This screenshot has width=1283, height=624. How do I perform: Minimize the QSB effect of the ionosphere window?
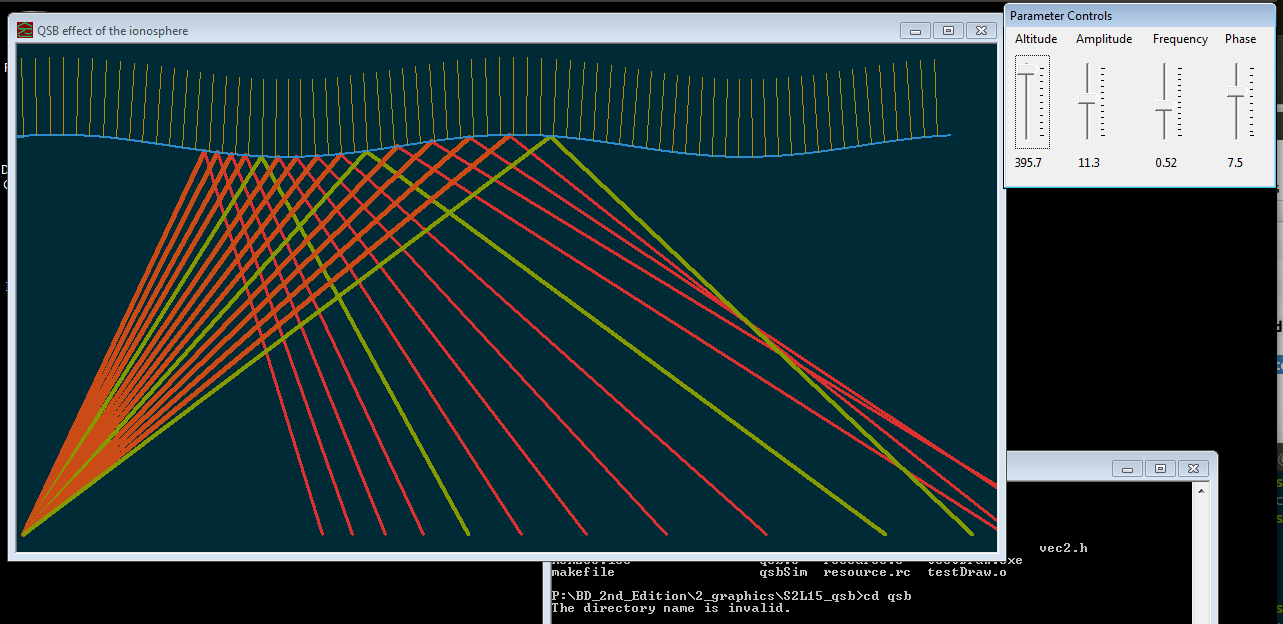915,31
